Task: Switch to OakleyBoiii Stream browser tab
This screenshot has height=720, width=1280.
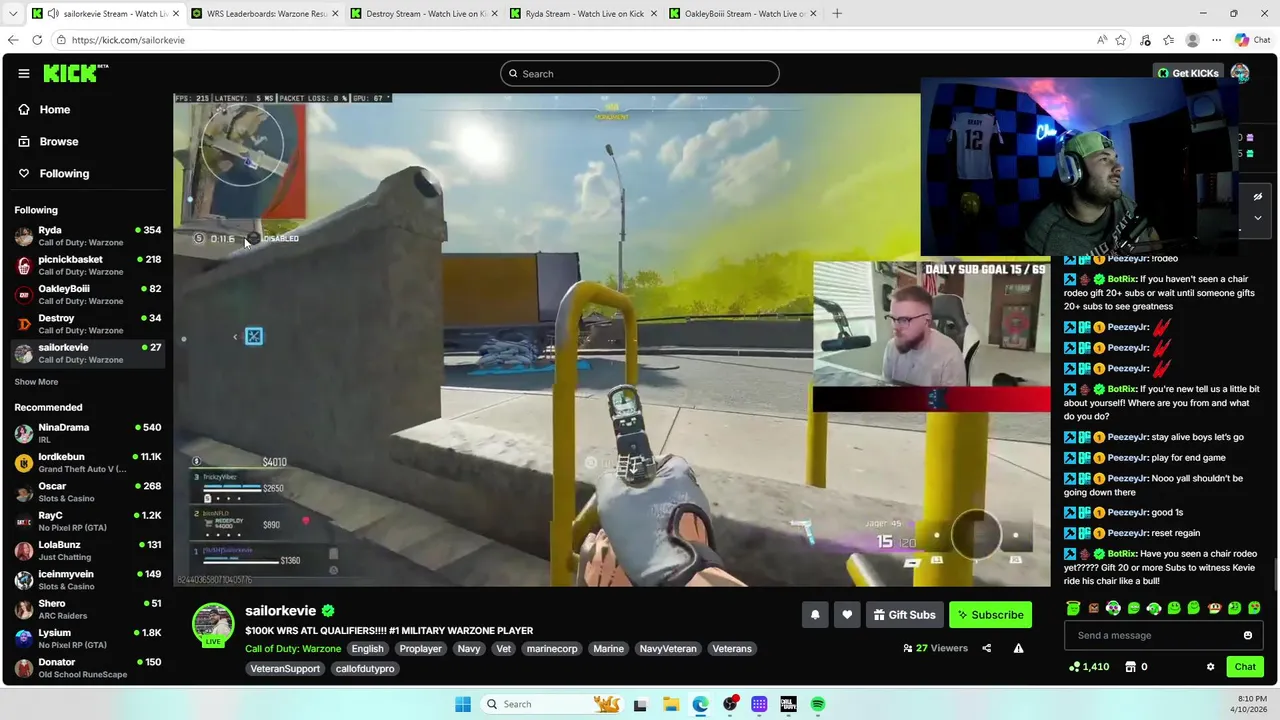Action: 740,14
